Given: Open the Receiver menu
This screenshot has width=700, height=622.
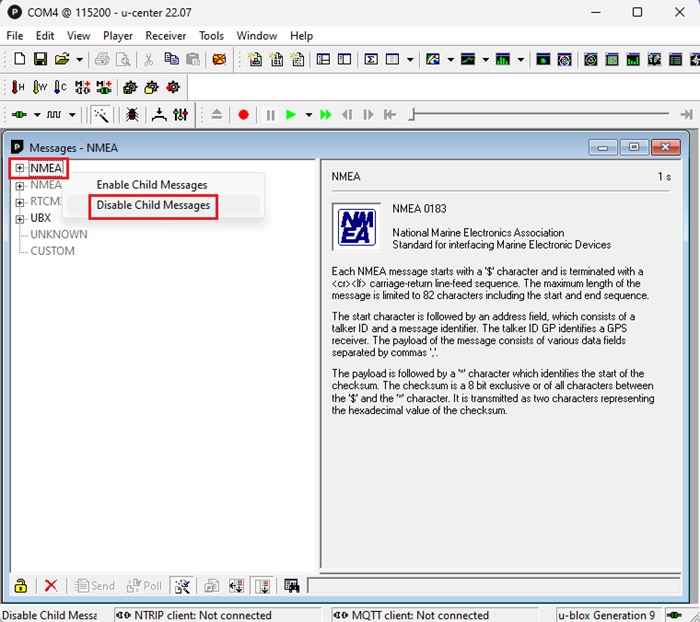Looking at the screenshot, I should point(166,36).
